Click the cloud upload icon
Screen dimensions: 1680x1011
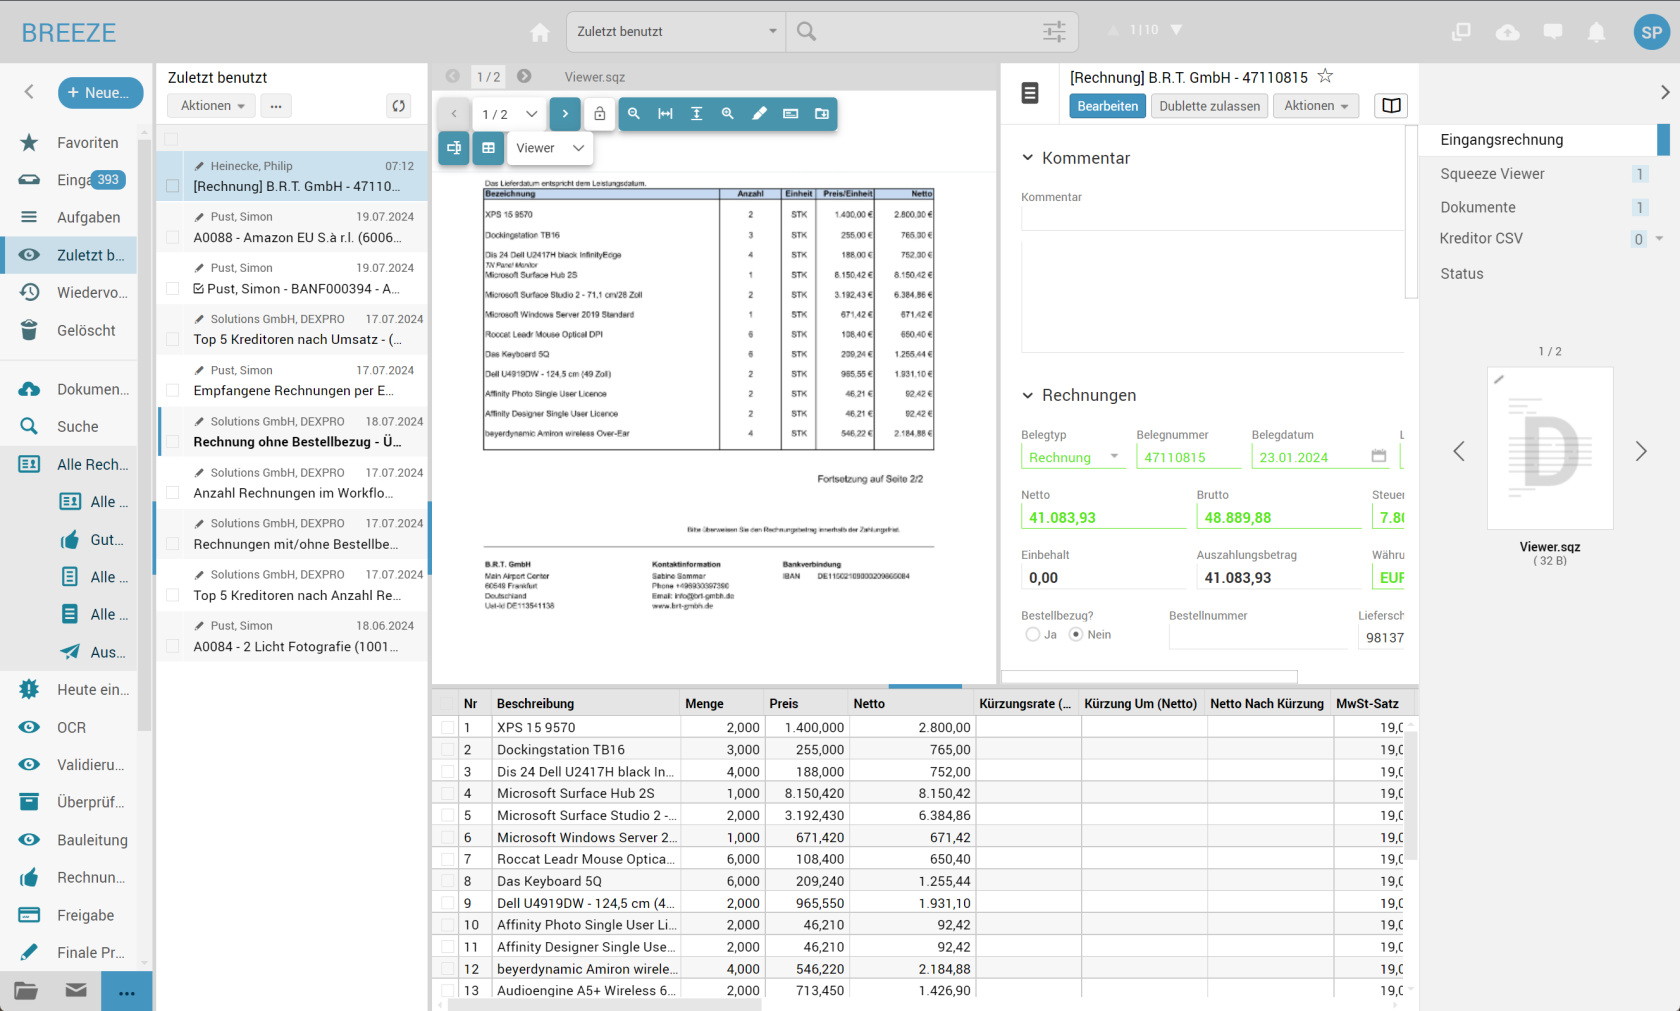point(1507,33)
